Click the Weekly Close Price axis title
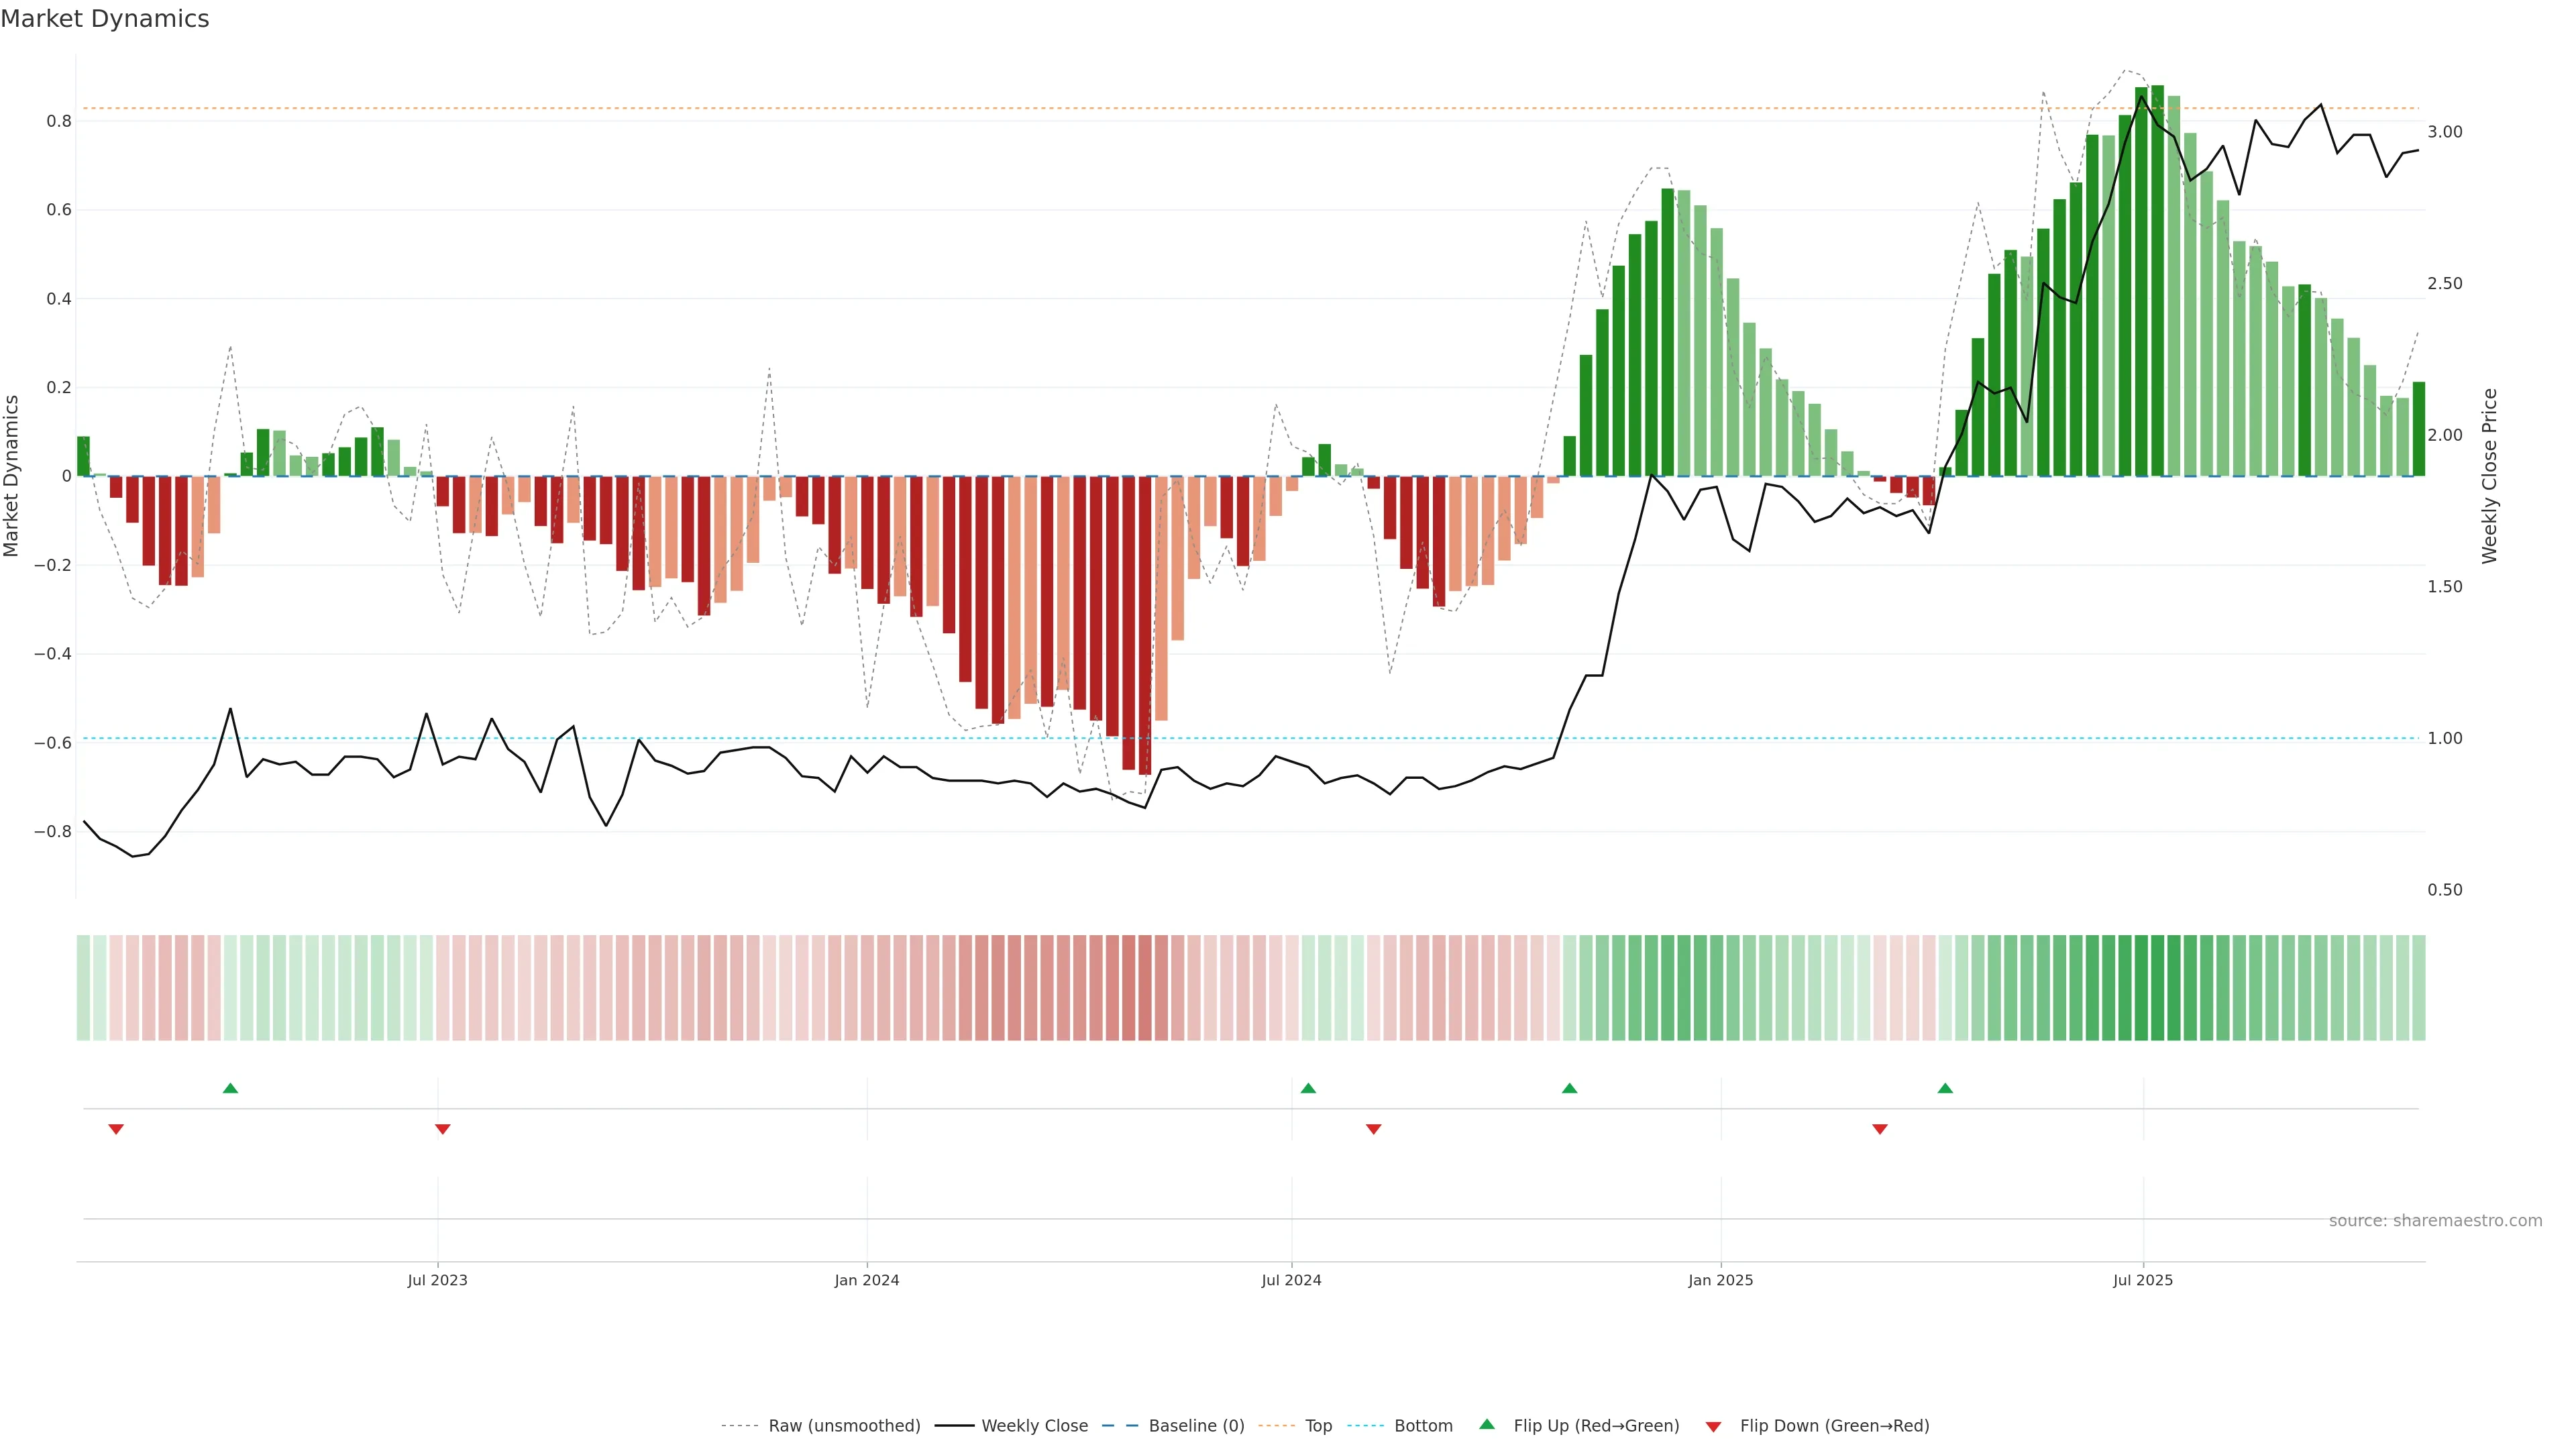 [x=2489, y=476]
